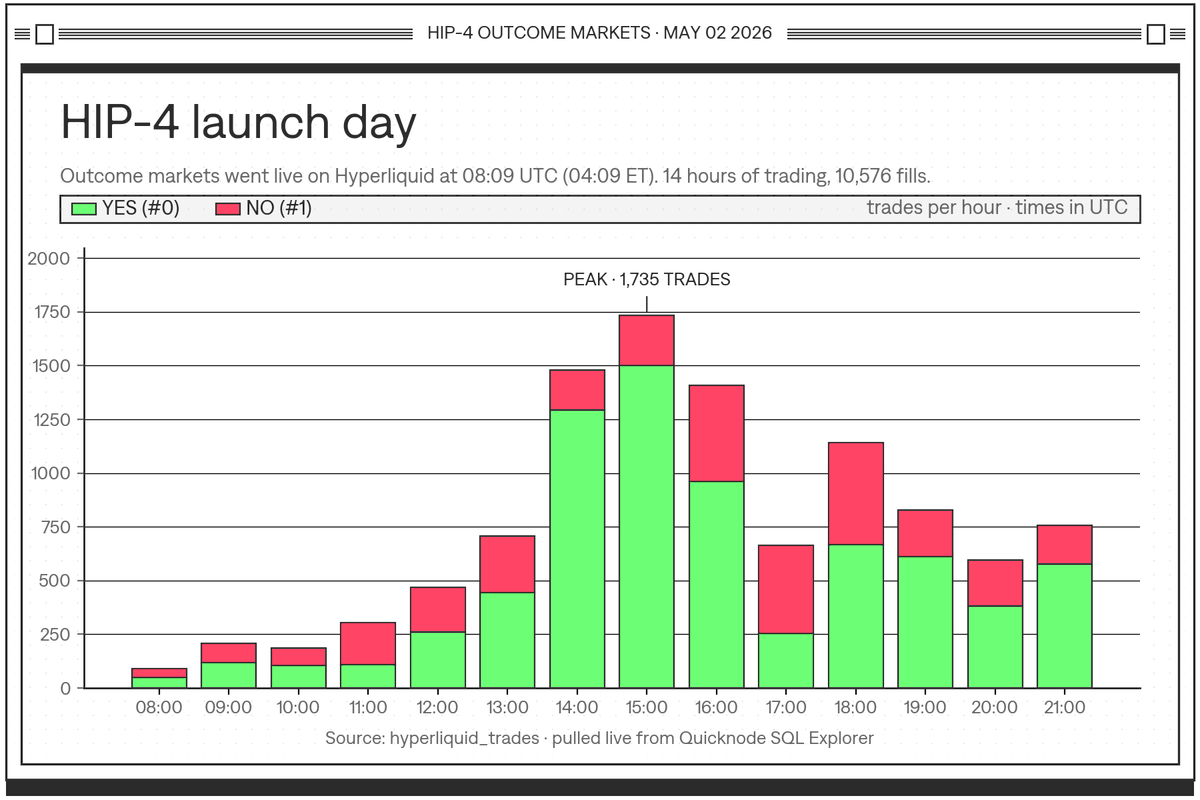Click the red NO segment of the 11:00 bar
The image size is (1200, 800).
click(367, 643)
